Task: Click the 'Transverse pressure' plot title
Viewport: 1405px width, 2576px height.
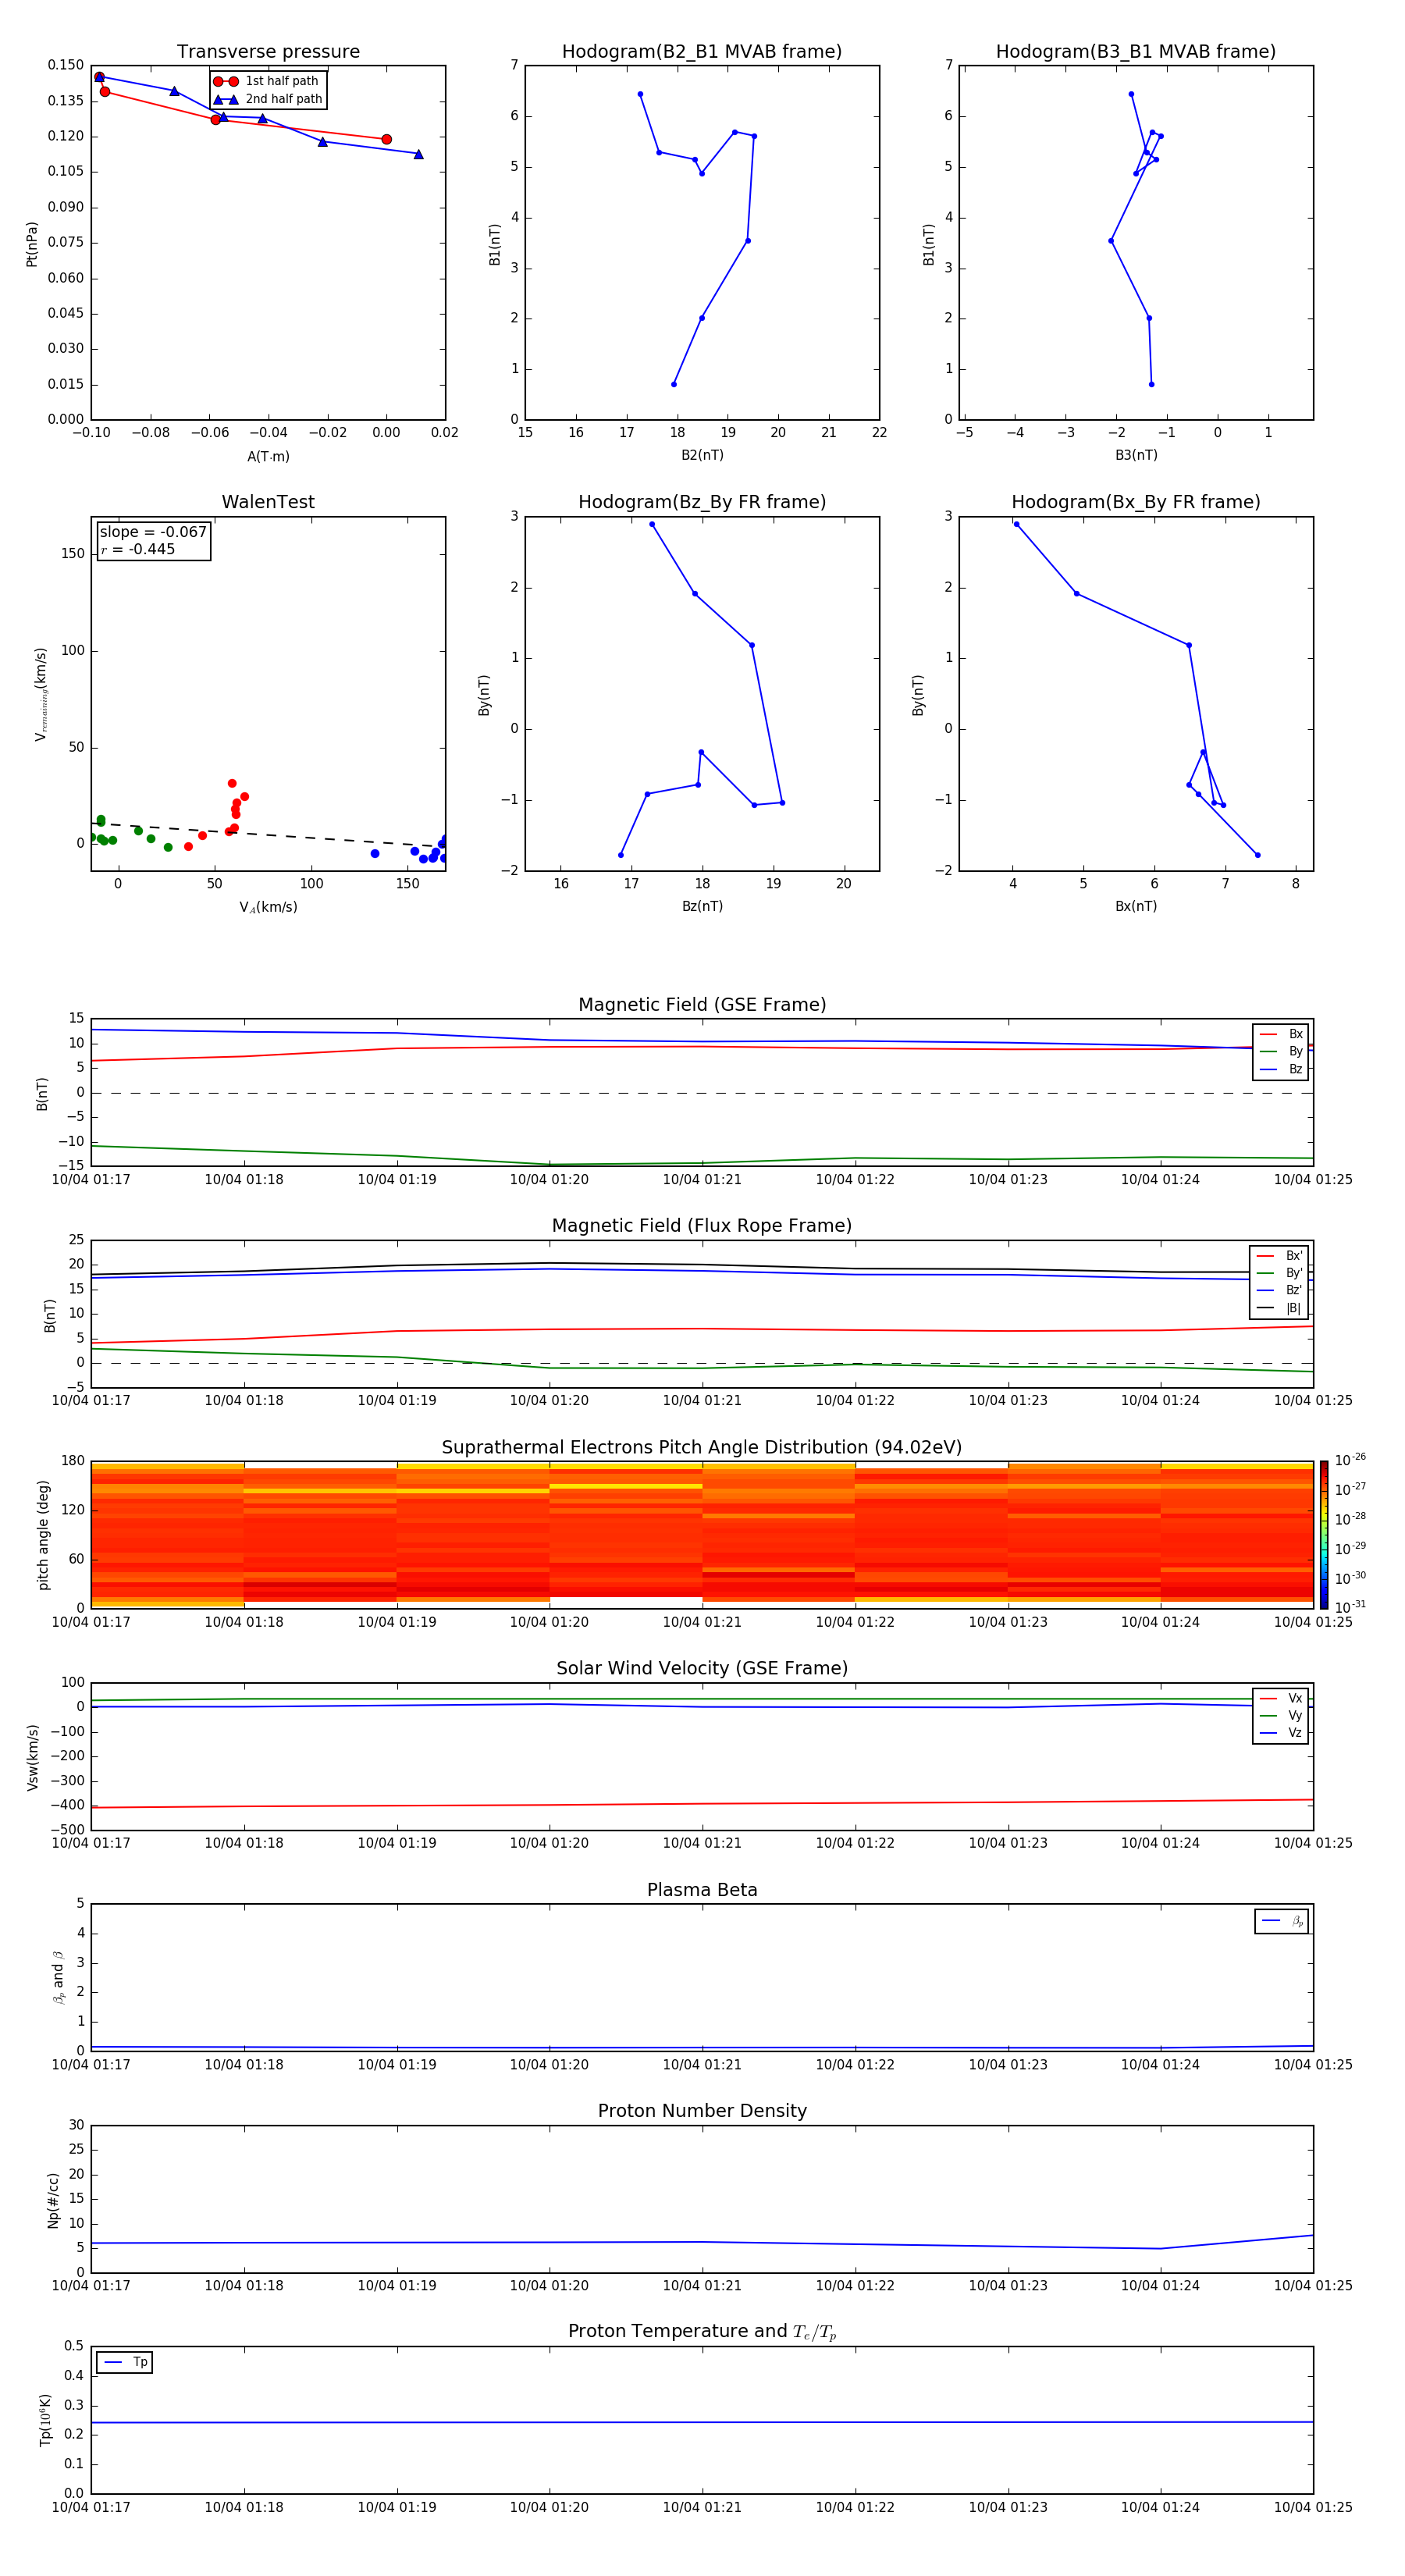Action: click(268, 52)
